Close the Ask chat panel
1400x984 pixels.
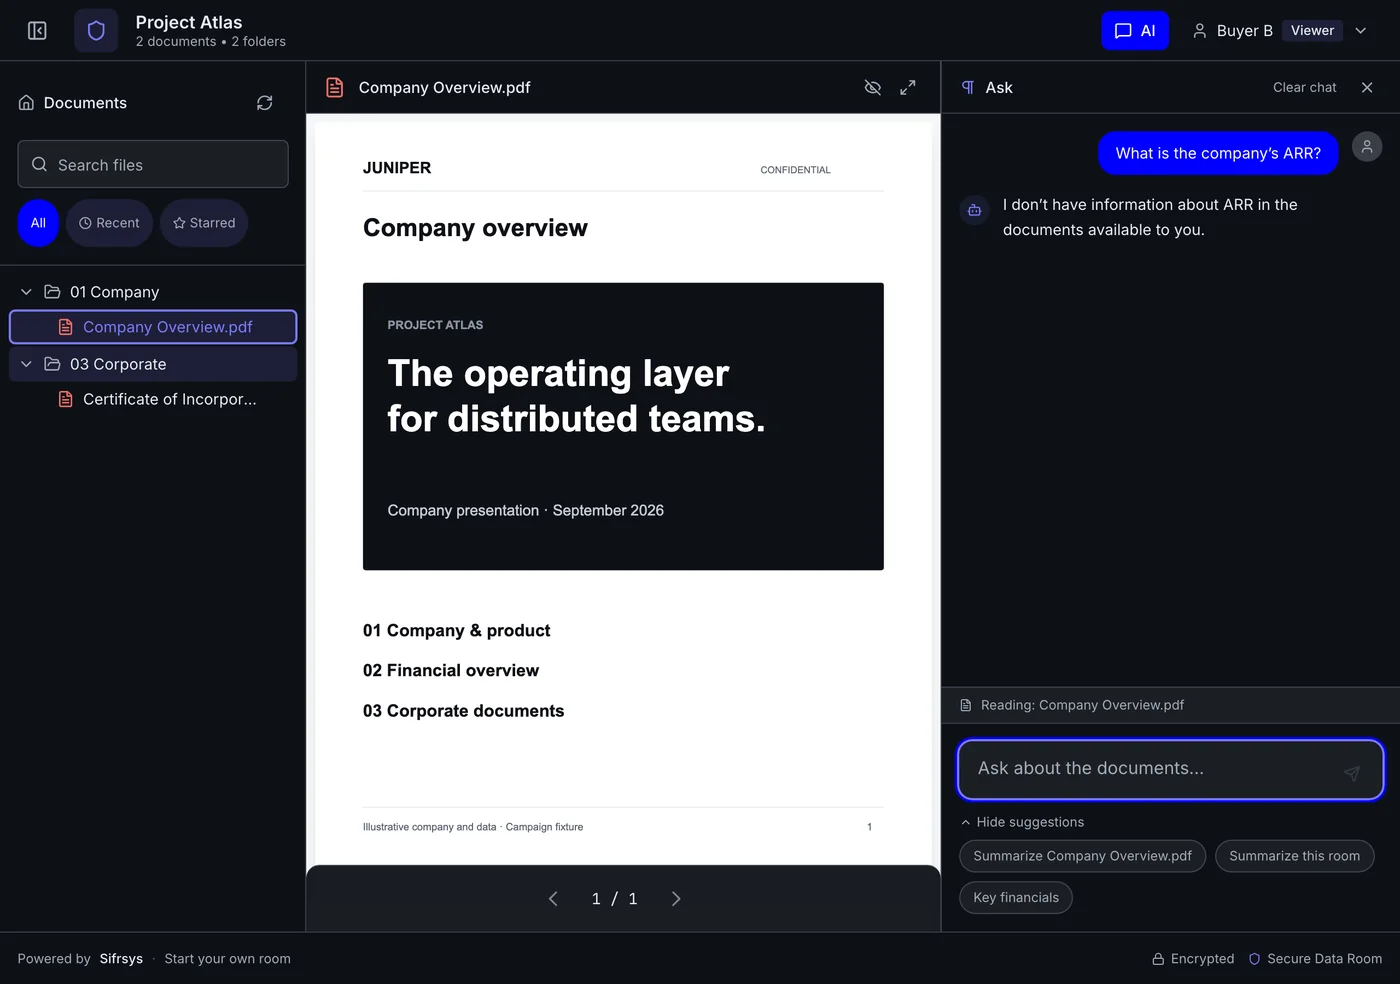coord(1367,88)
